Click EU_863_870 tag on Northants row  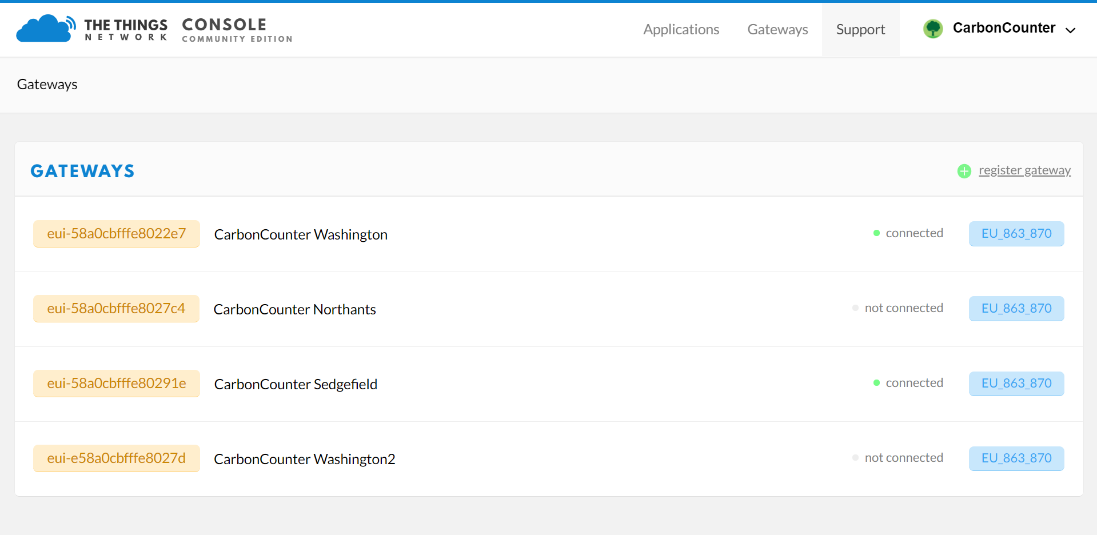[x=1016, y=309]
